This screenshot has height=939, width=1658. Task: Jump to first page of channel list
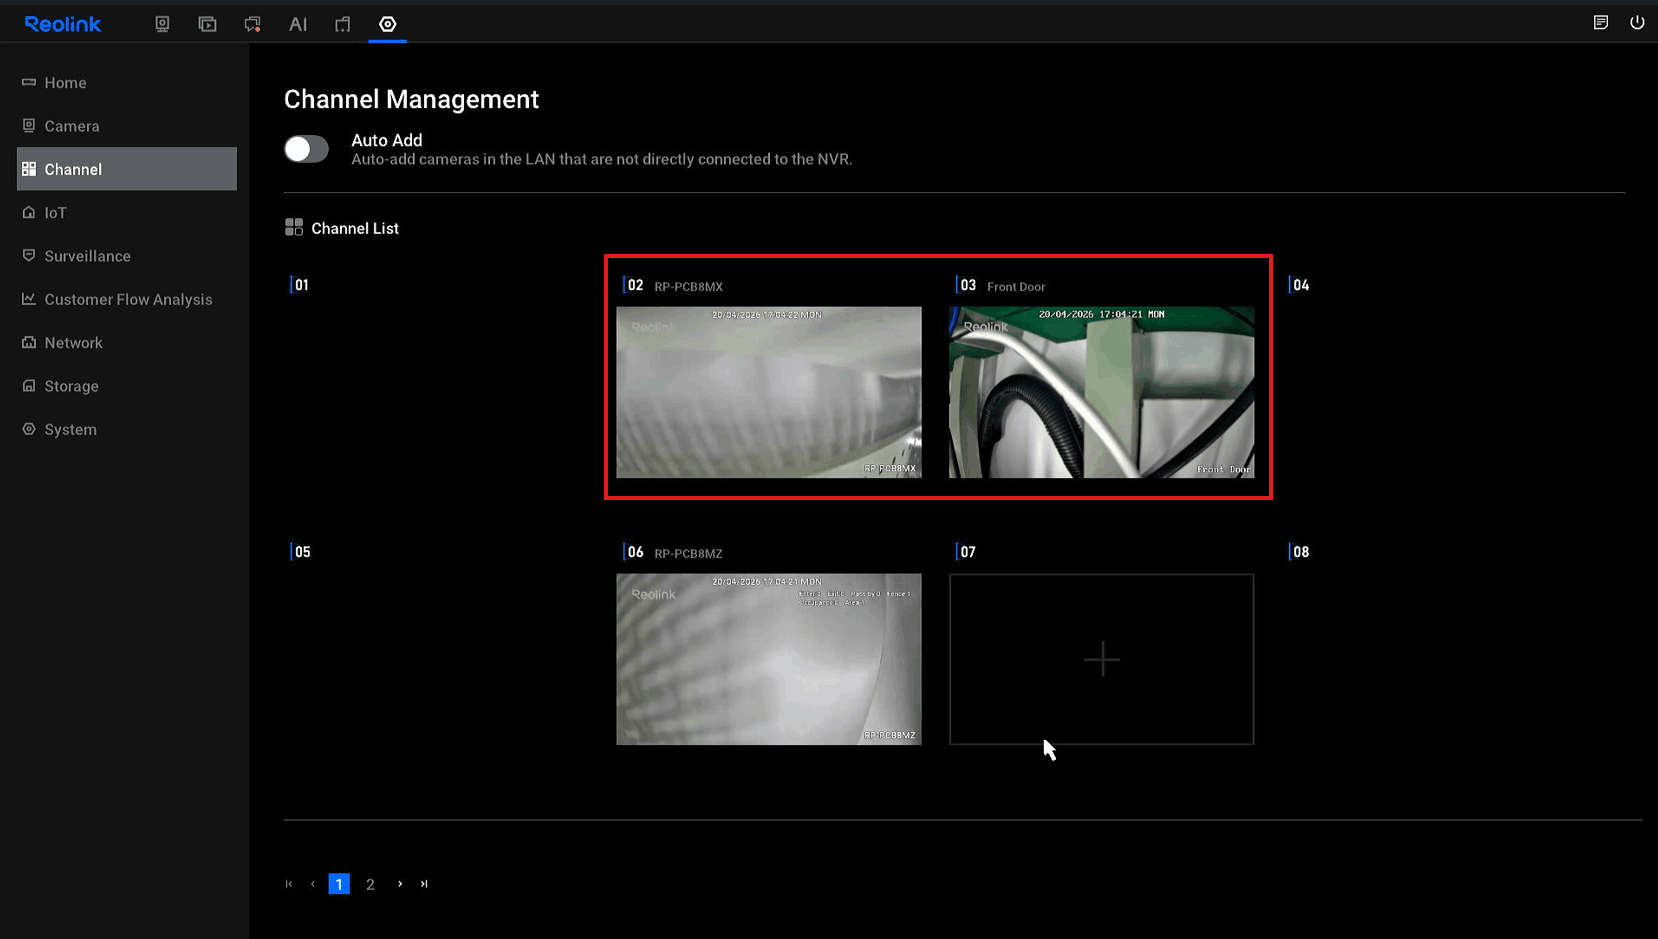pos(289,884)
